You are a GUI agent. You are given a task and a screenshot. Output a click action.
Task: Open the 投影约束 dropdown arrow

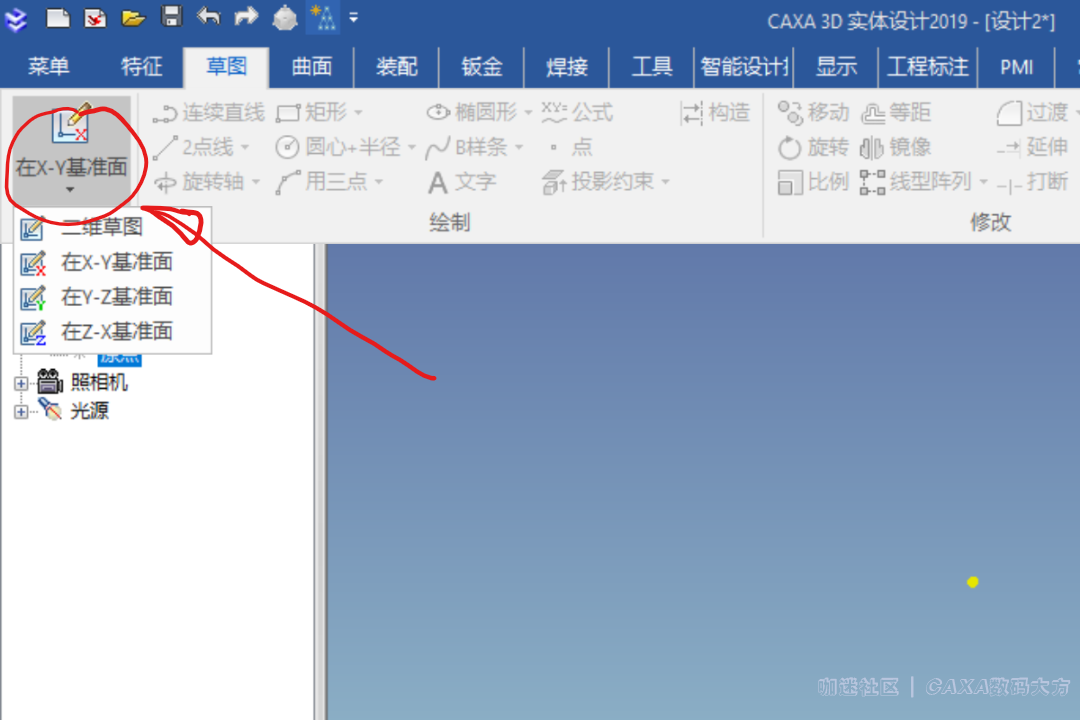point(665,183)
